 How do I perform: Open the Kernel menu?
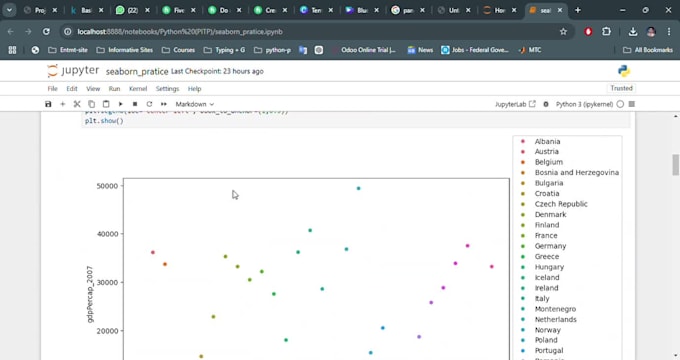click(138, 88)
